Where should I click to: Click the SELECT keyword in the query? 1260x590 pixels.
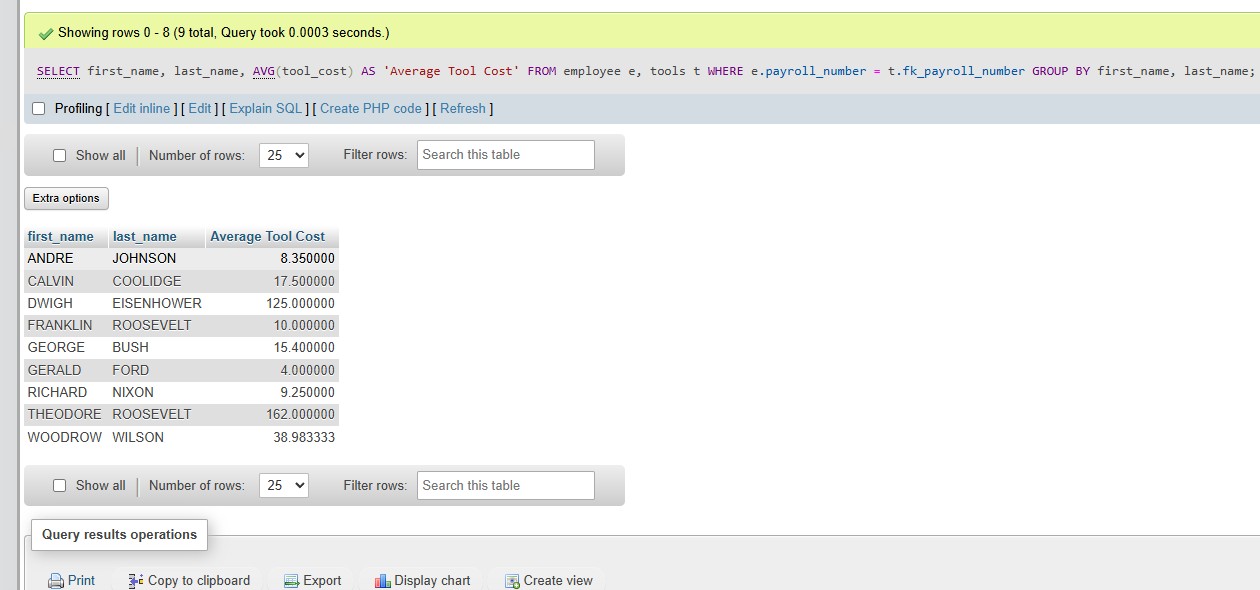(x=58, y=71)
